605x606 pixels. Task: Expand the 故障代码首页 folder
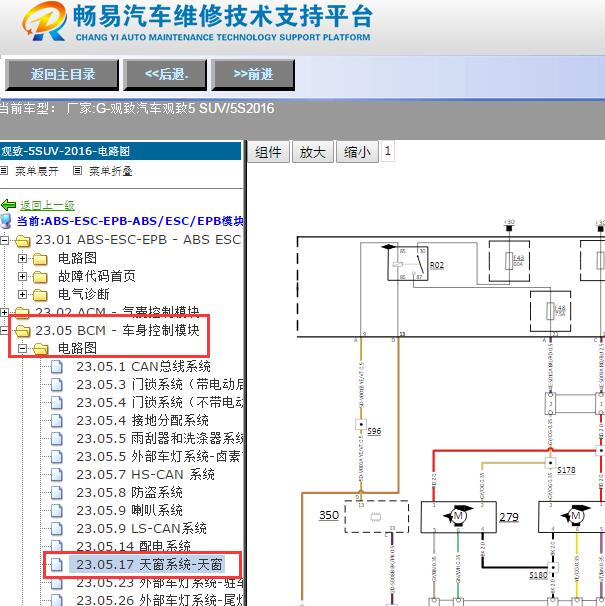click(22, 276)
